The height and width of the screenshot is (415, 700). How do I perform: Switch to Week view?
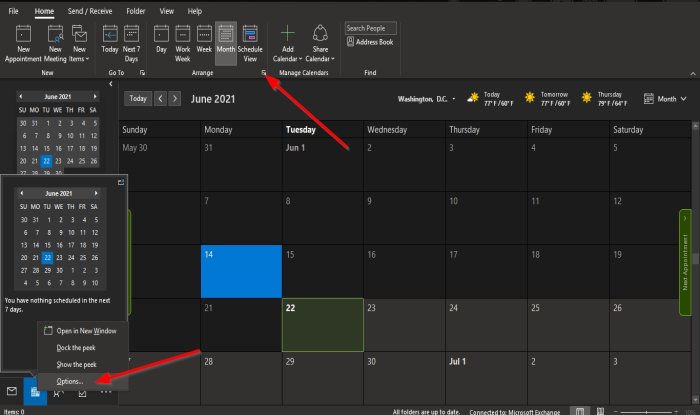coord(204,40)
